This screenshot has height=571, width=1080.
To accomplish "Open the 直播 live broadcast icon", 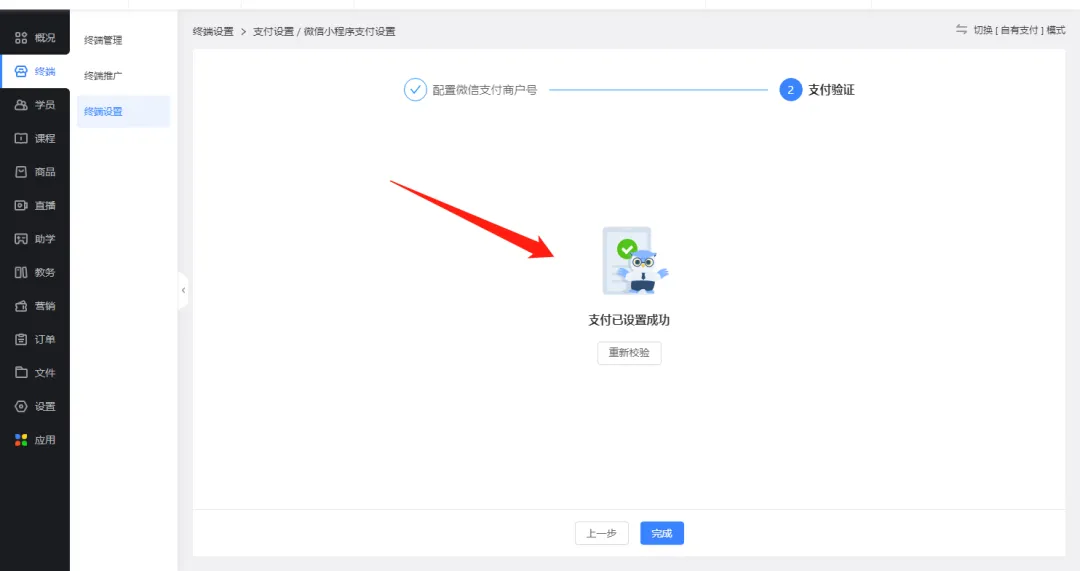I will [21, 205].
